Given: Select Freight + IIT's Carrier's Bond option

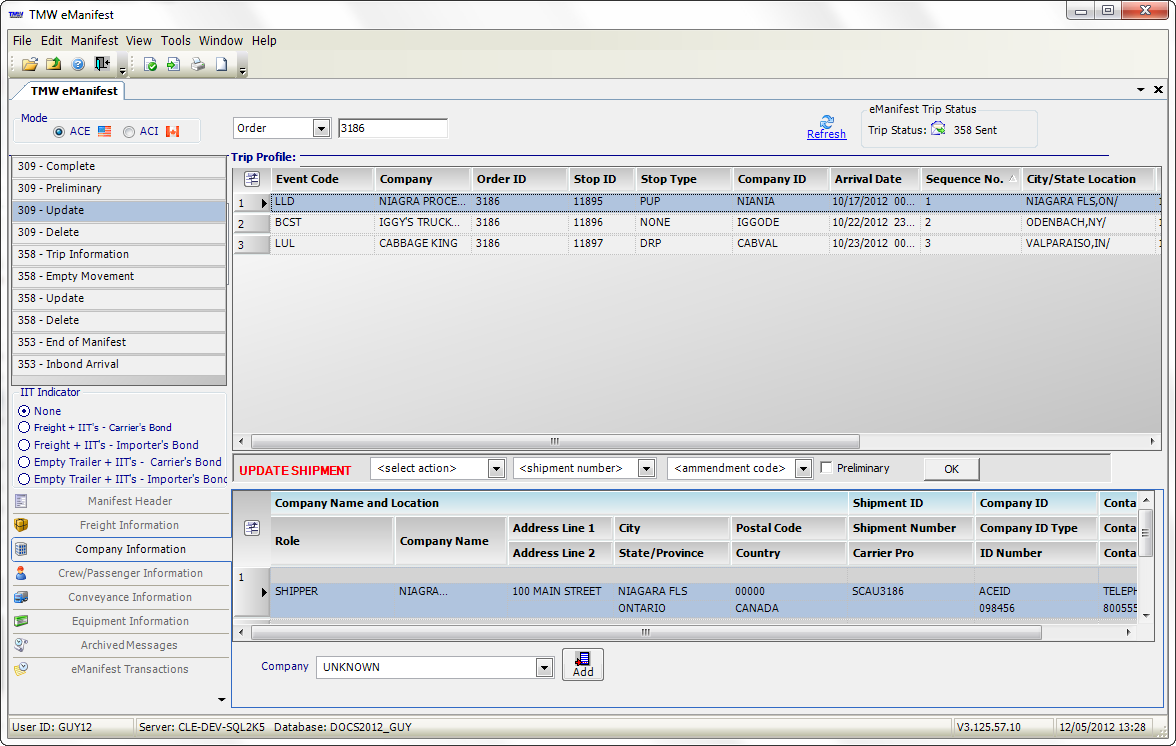Looking at the screenshot, I should [x=24, y=428].
